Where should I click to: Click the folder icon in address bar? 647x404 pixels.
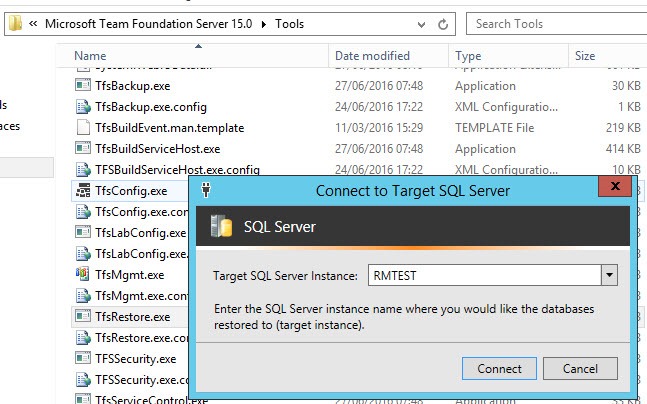pyautogui.click(x=15, y=24)
